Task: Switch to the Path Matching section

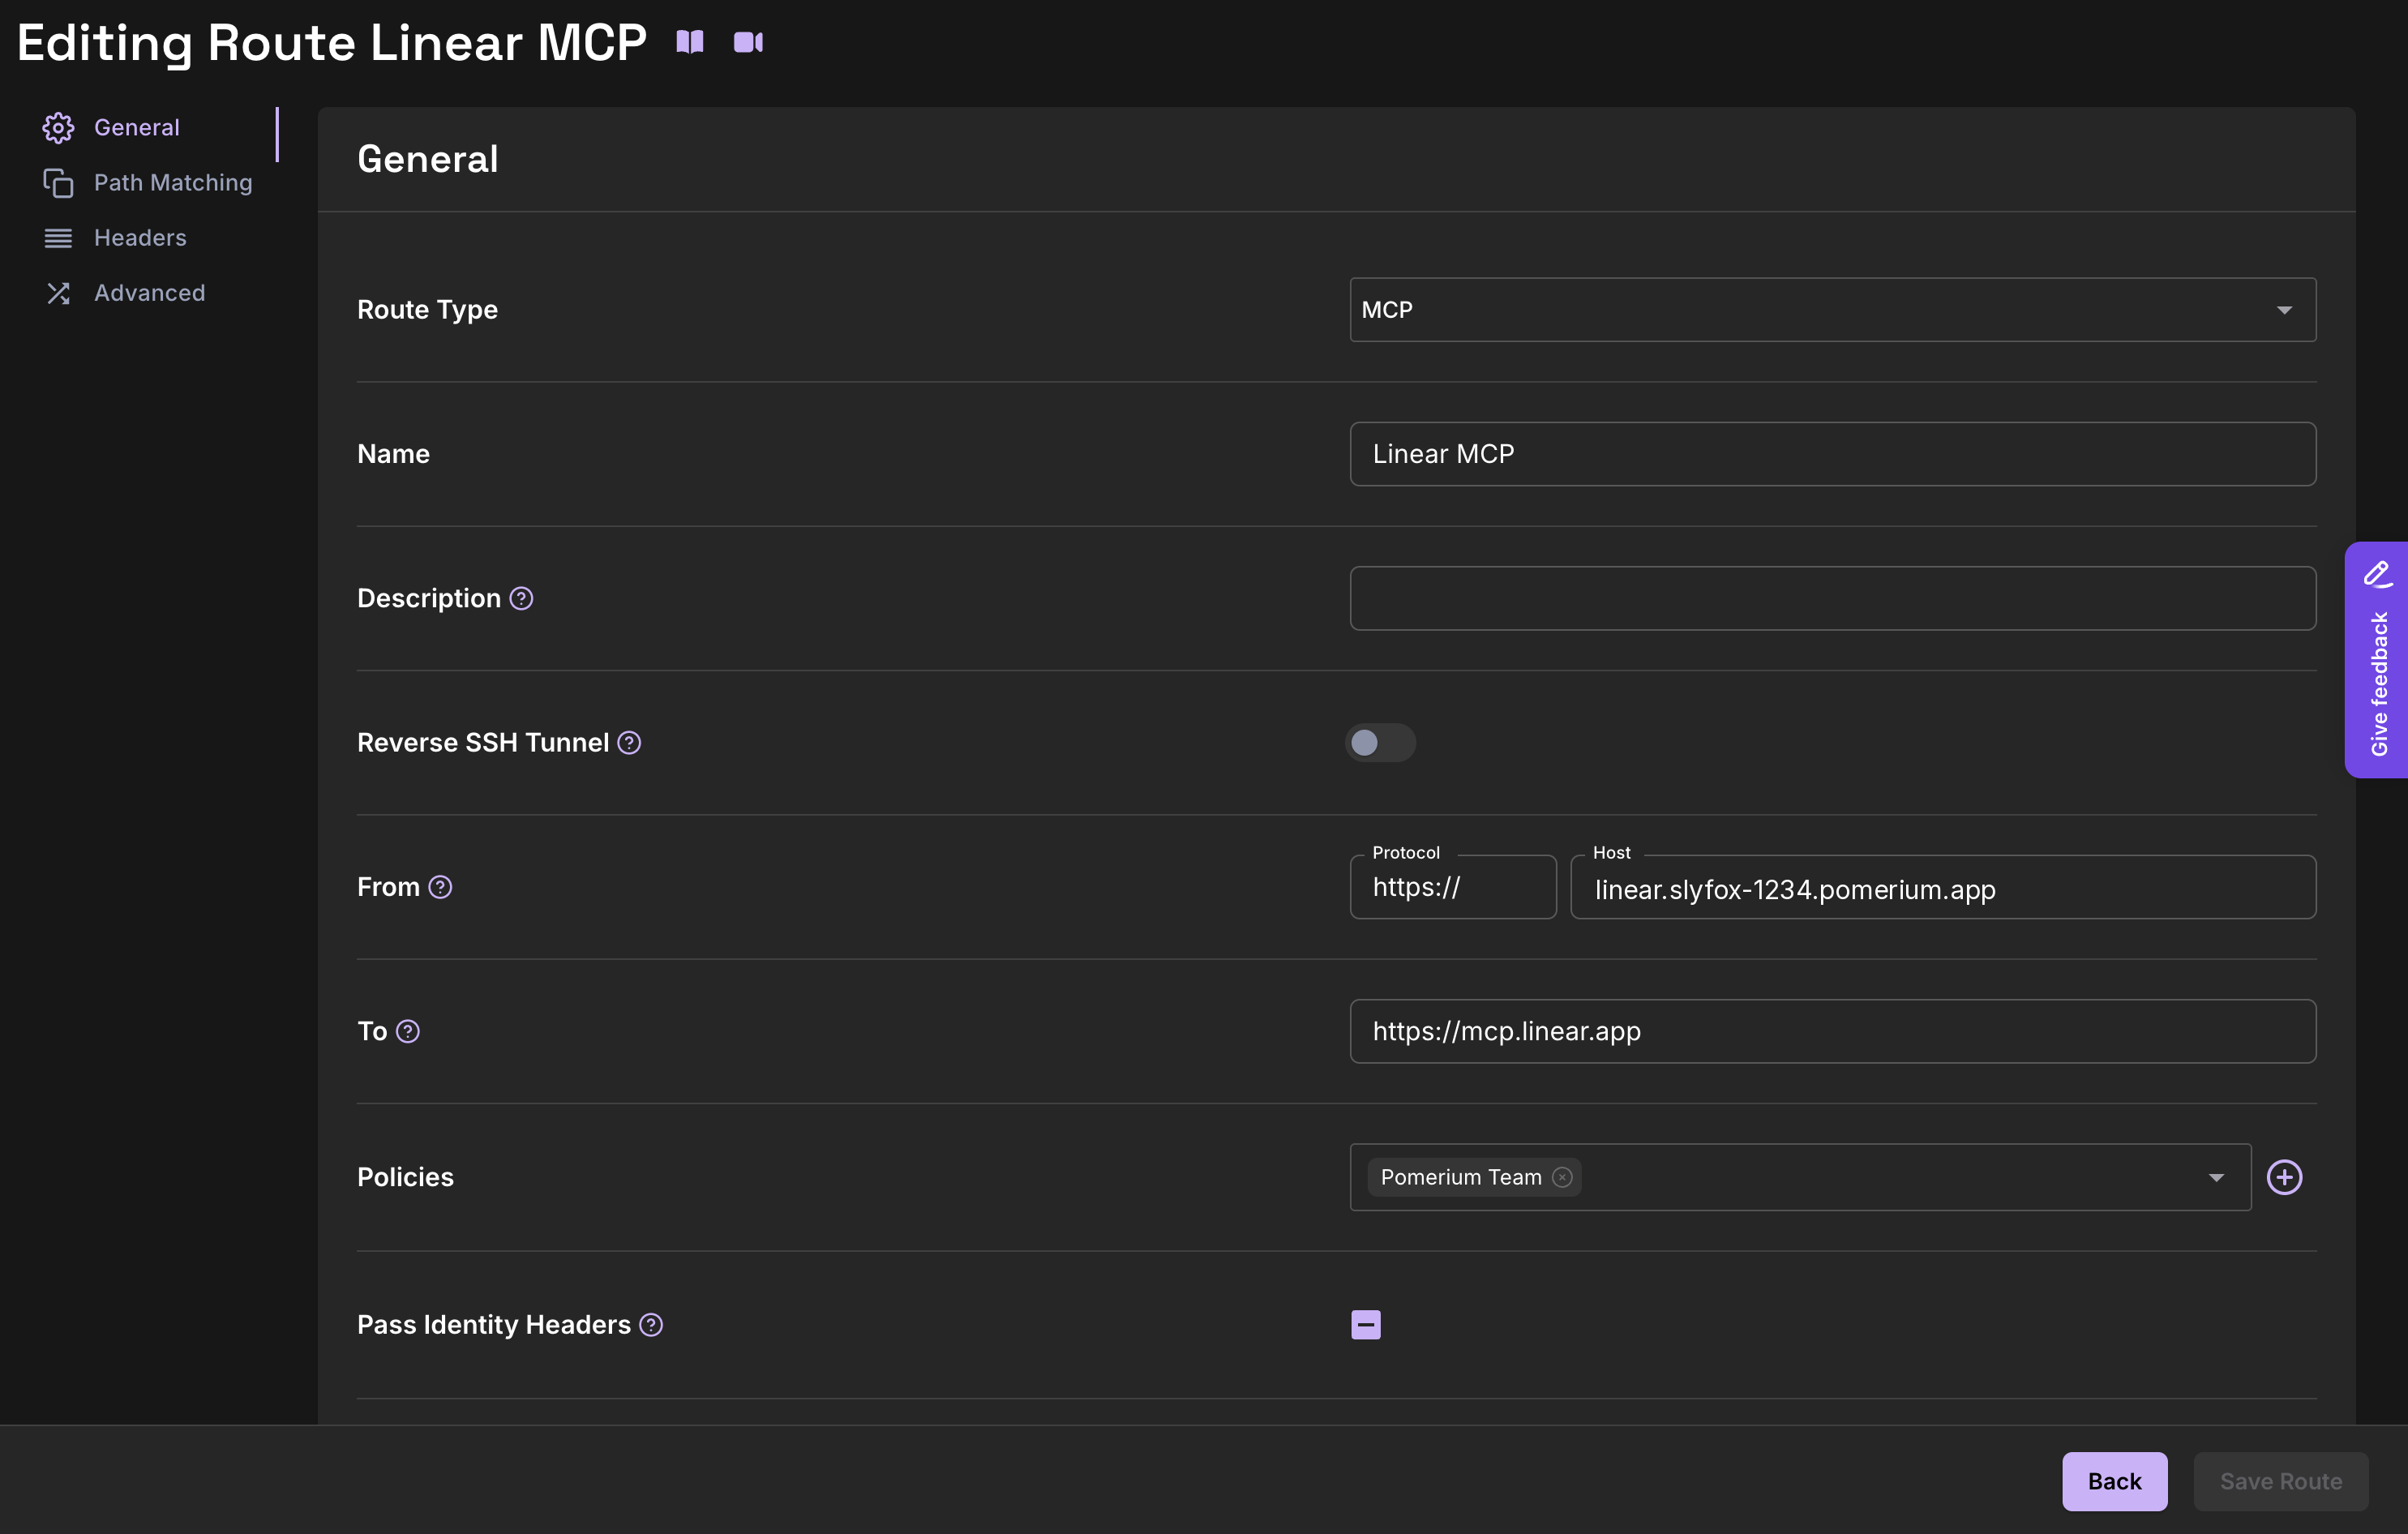Action: click(173, 182)
